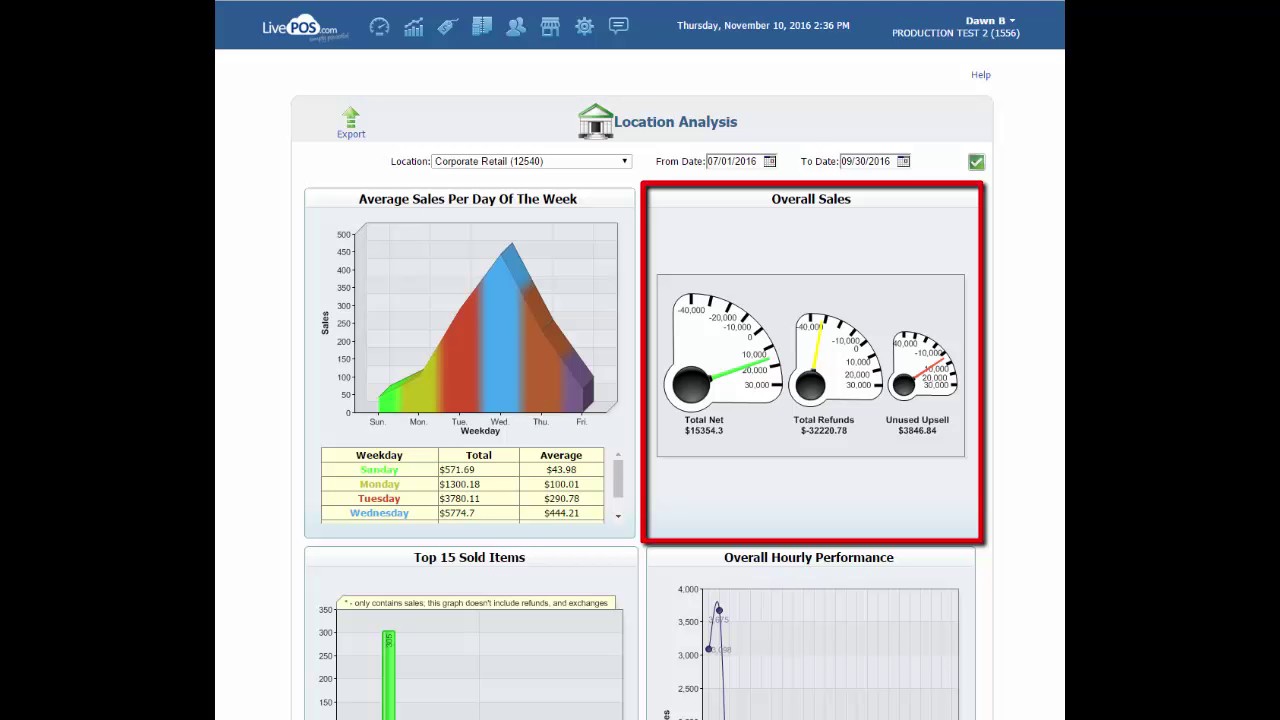Click the Average Sales Per Day panel title

point(468,199)
